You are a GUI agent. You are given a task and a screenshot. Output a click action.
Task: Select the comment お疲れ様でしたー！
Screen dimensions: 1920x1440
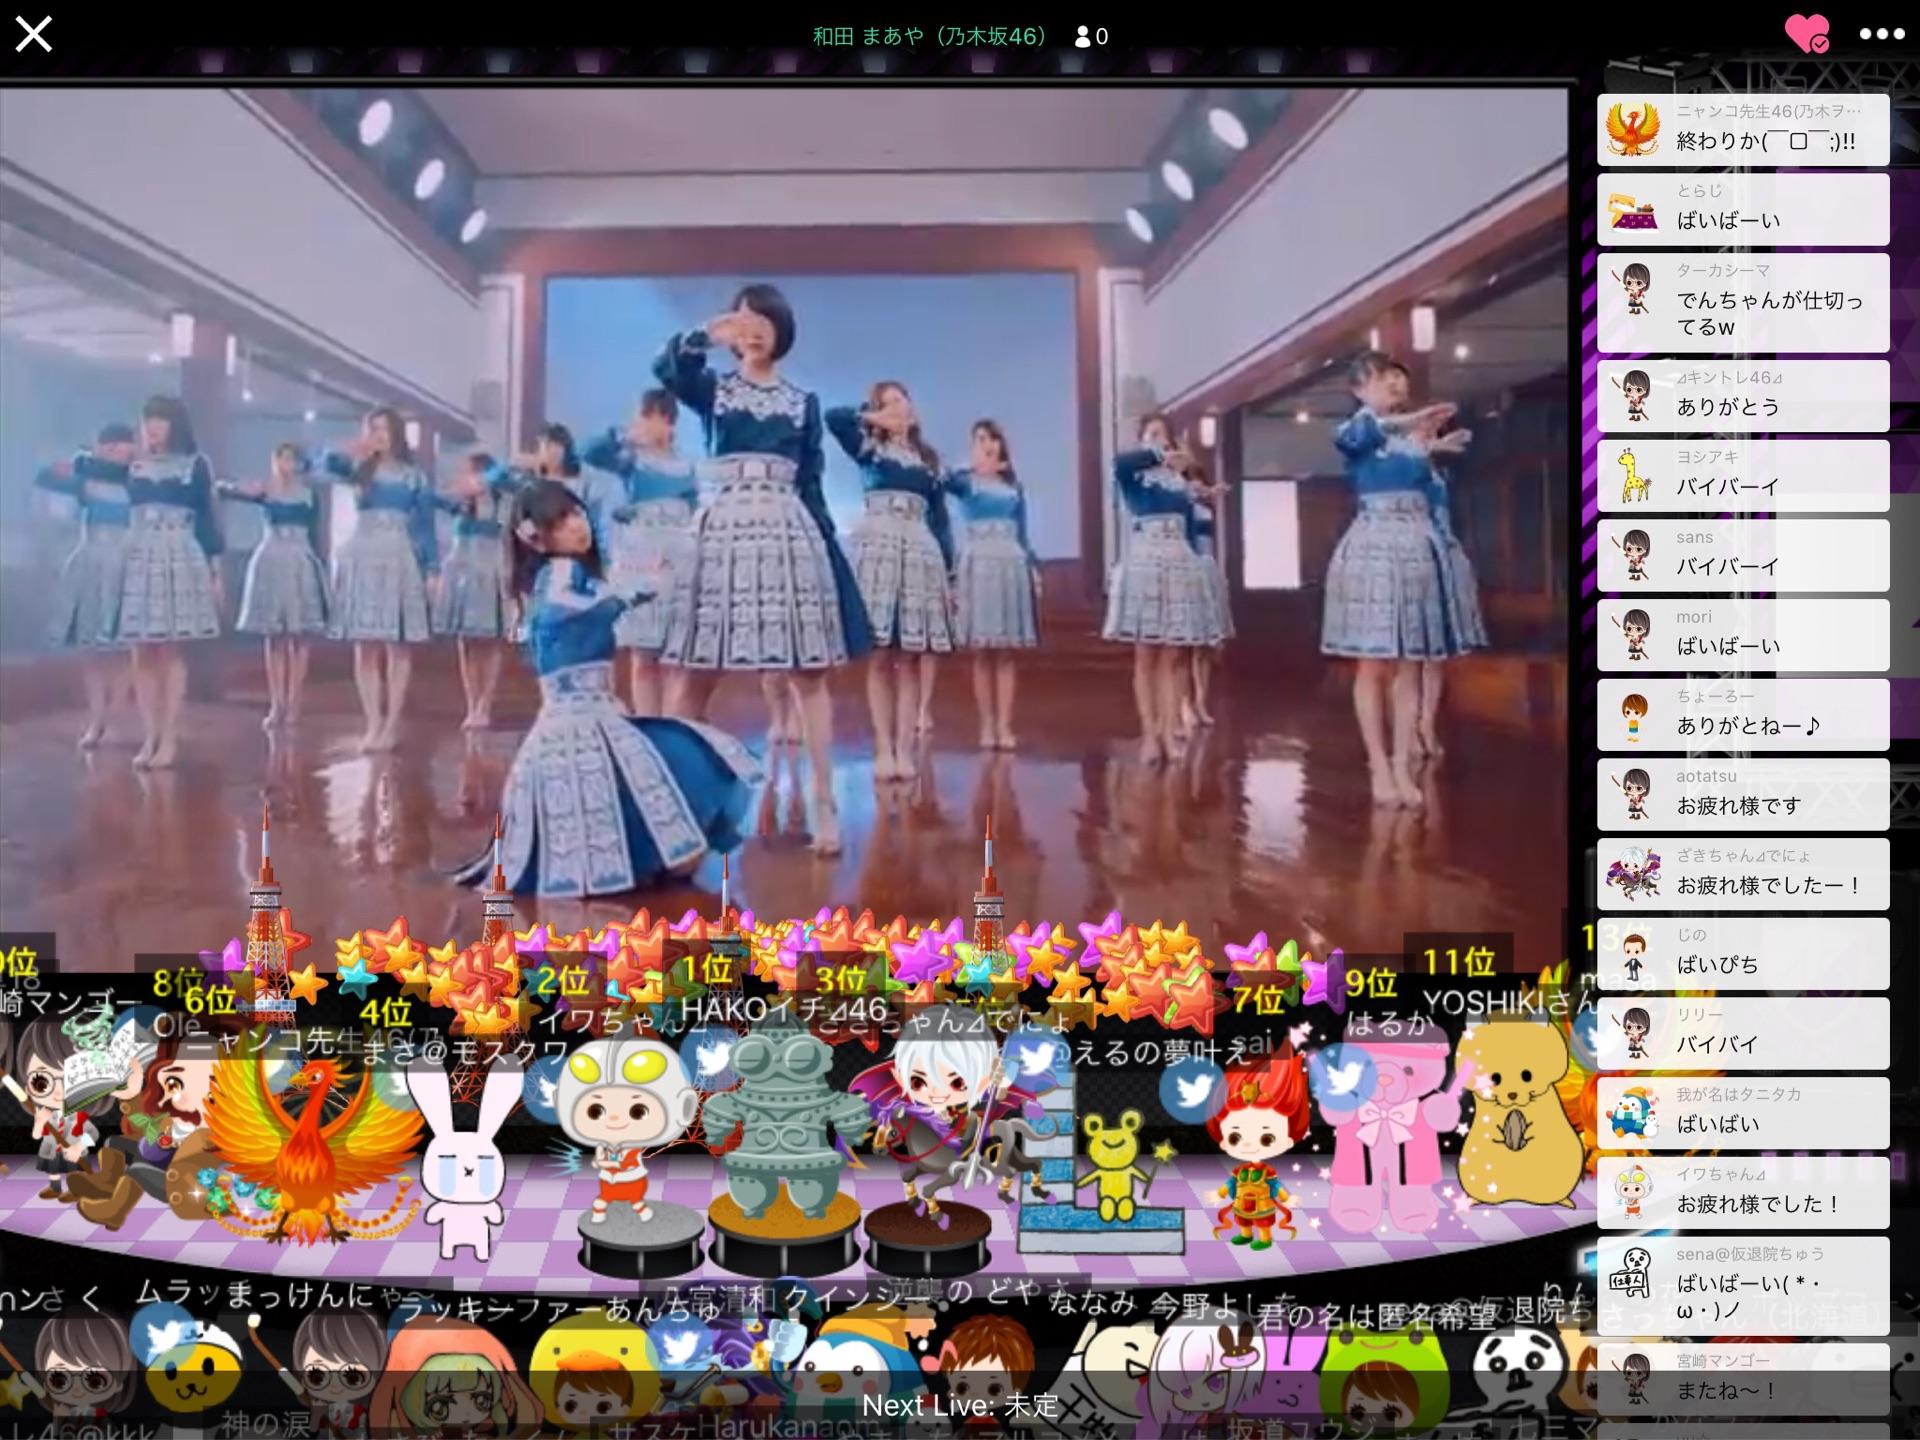pyautogui.click(x=1743, y=875)
